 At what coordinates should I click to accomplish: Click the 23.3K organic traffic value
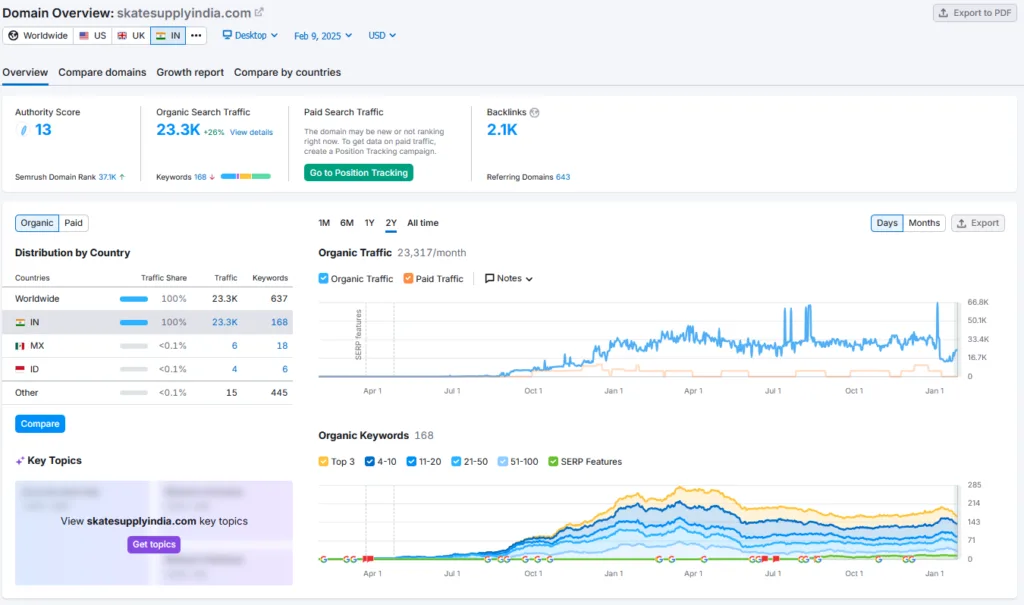[178, 130]
